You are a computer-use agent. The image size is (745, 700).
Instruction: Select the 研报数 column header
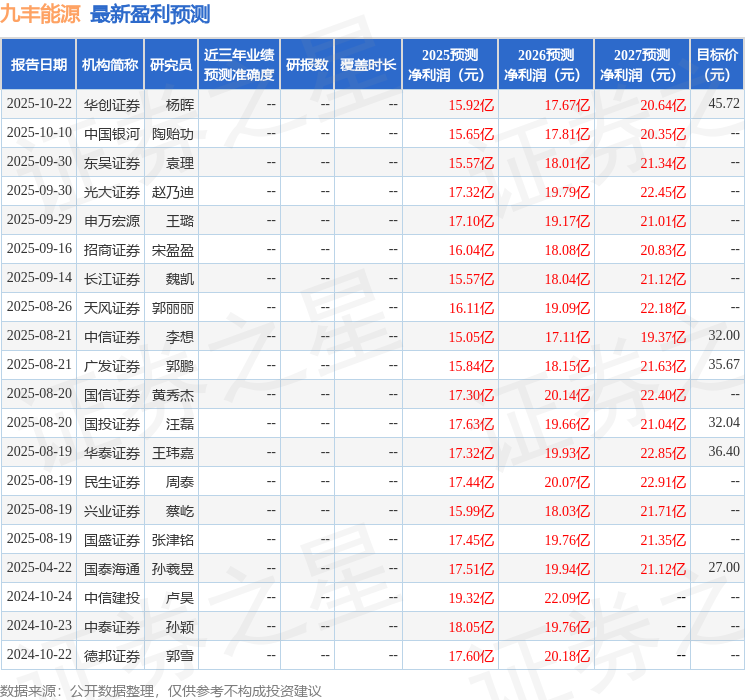click(307, 65)
